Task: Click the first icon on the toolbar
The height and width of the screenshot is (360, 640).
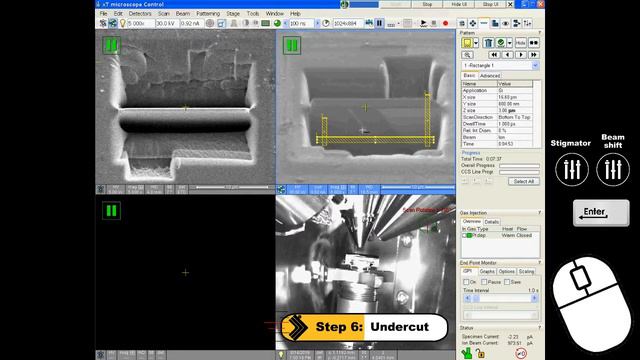Action: [103, 23]
